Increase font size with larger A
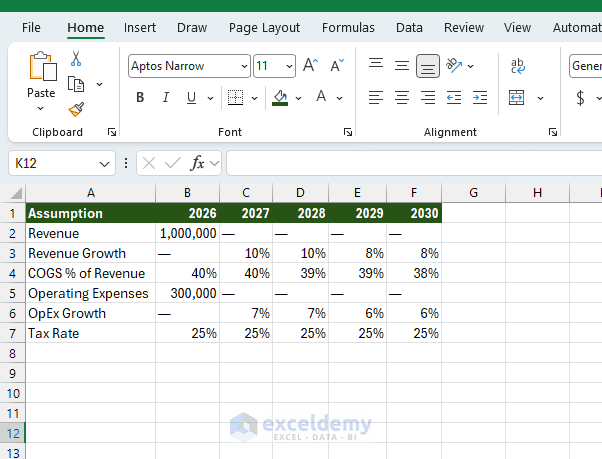This screenshot has width=602, height=459. pos(311,66)
